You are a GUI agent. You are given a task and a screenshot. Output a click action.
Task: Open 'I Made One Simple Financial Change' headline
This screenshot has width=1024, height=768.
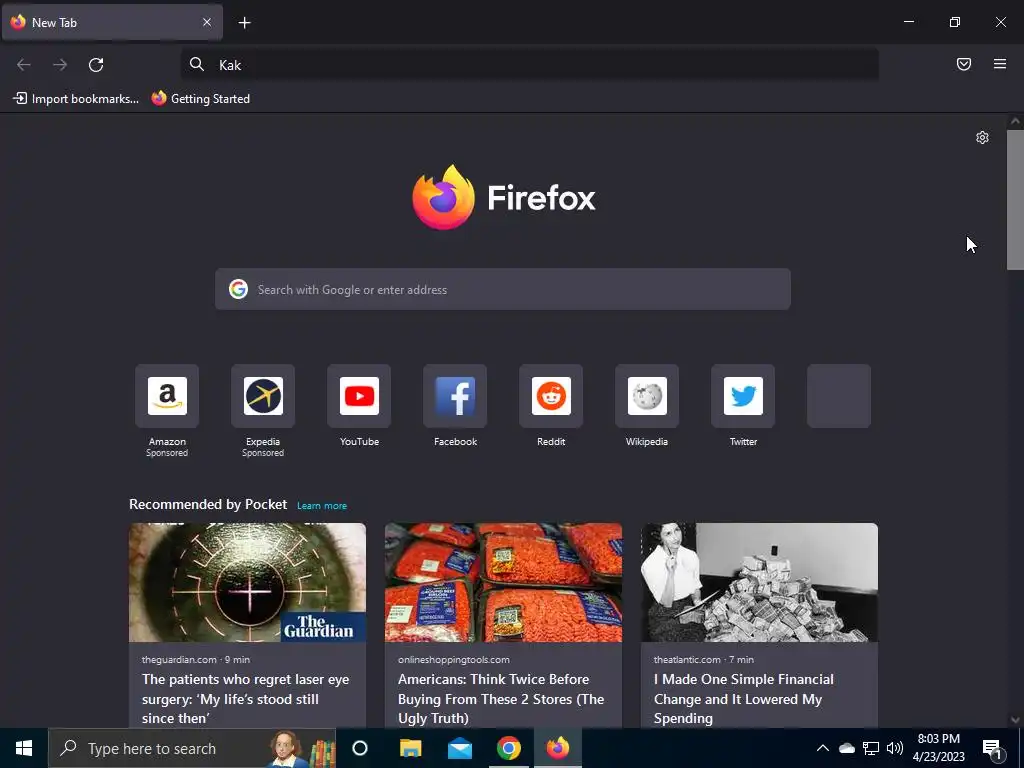[744, 699]
